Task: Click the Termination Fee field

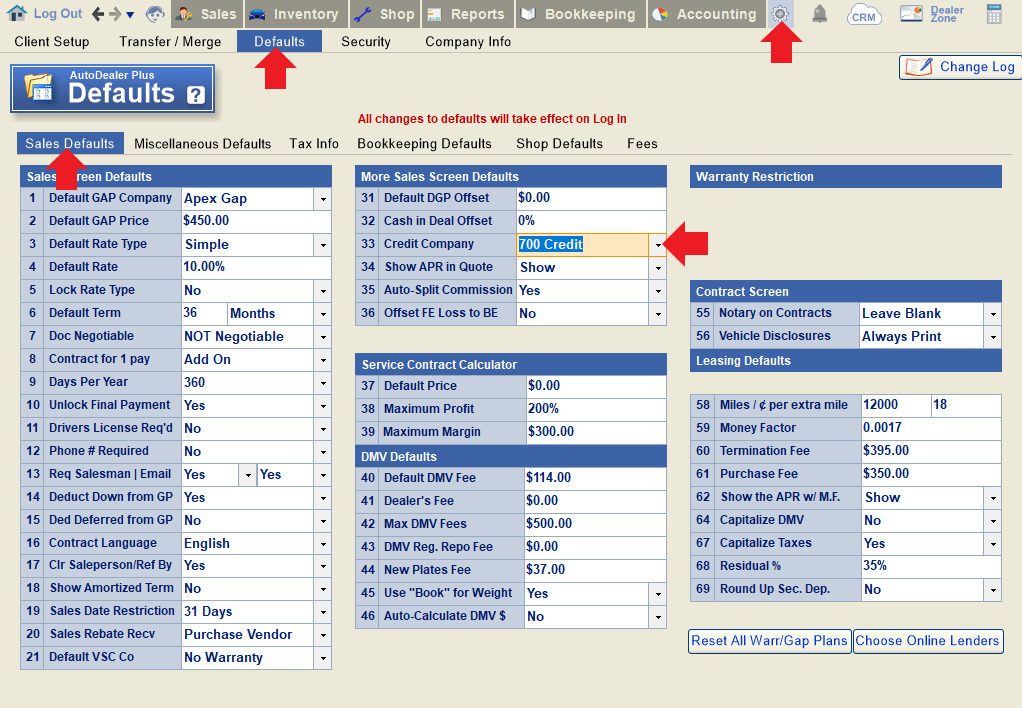Action: pos(931,450)
